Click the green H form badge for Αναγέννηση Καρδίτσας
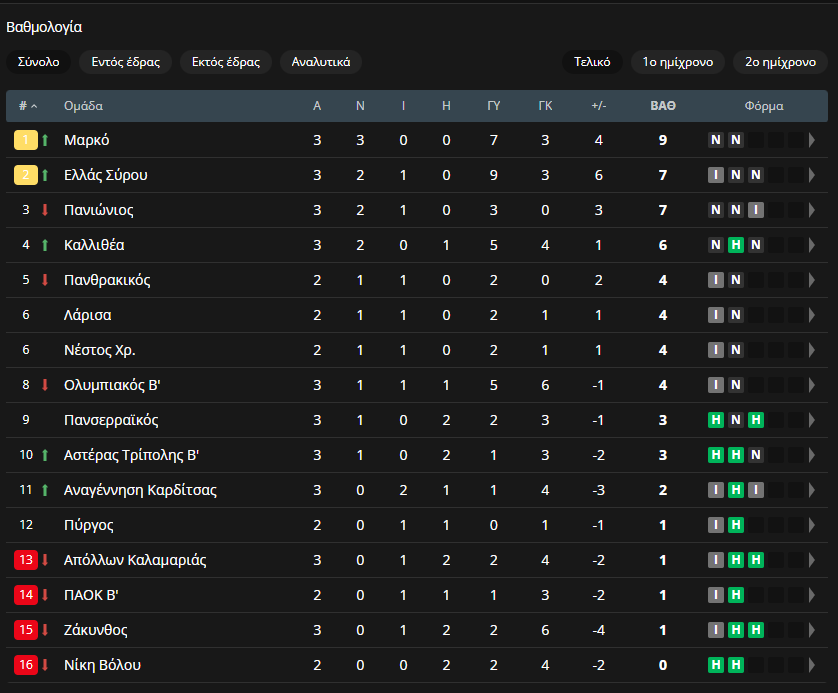This screenshot has height=693, width=838. pyautogui.click(x=736, y=490)
